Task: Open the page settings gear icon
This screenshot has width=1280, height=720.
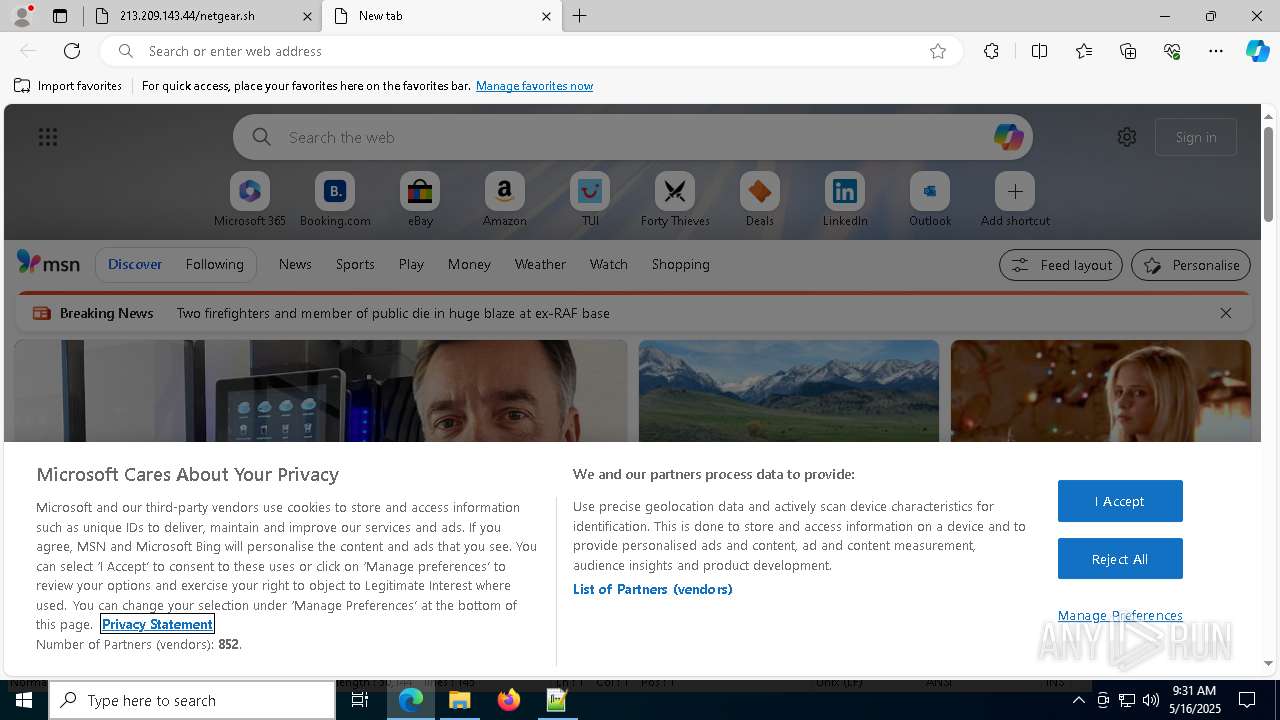Action: click(x=1127, y=137)
